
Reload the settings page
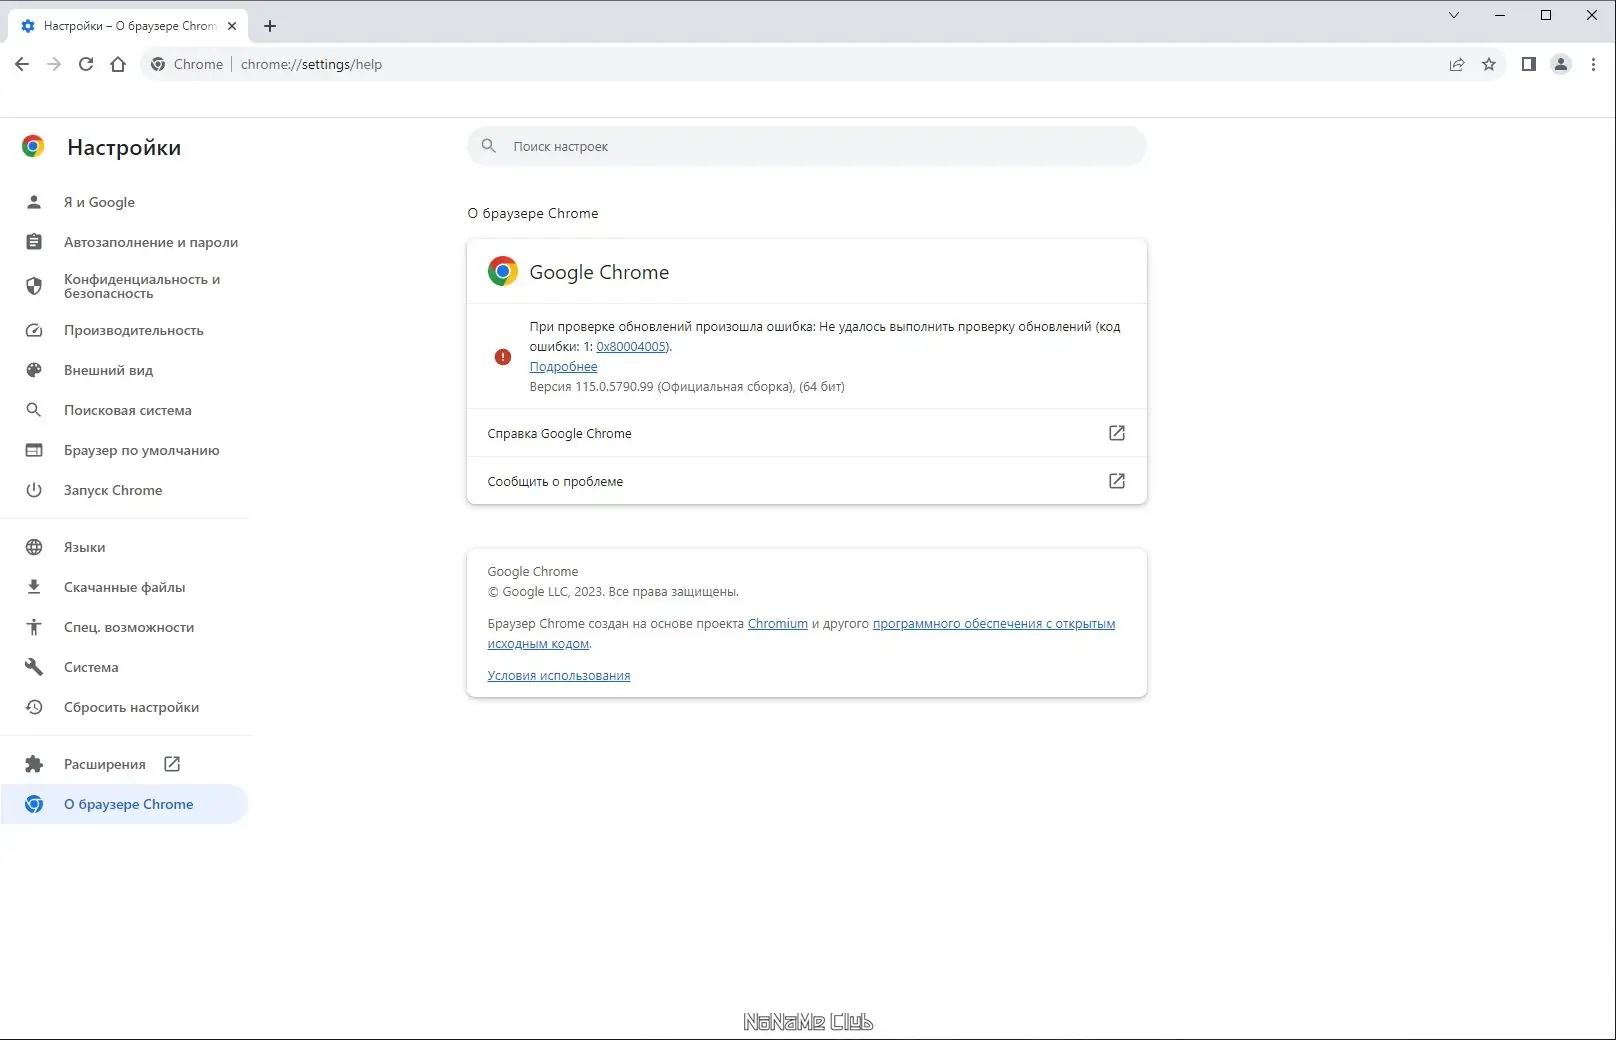pos(86,64)
